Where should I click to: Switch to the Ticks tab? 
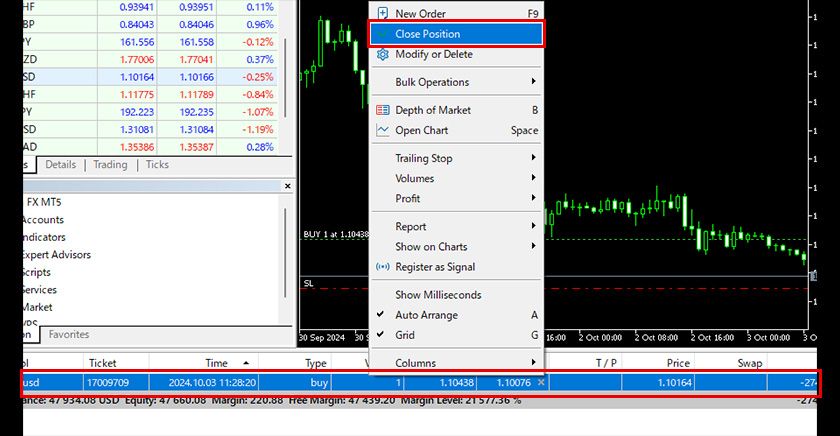[x=157, y=165]
